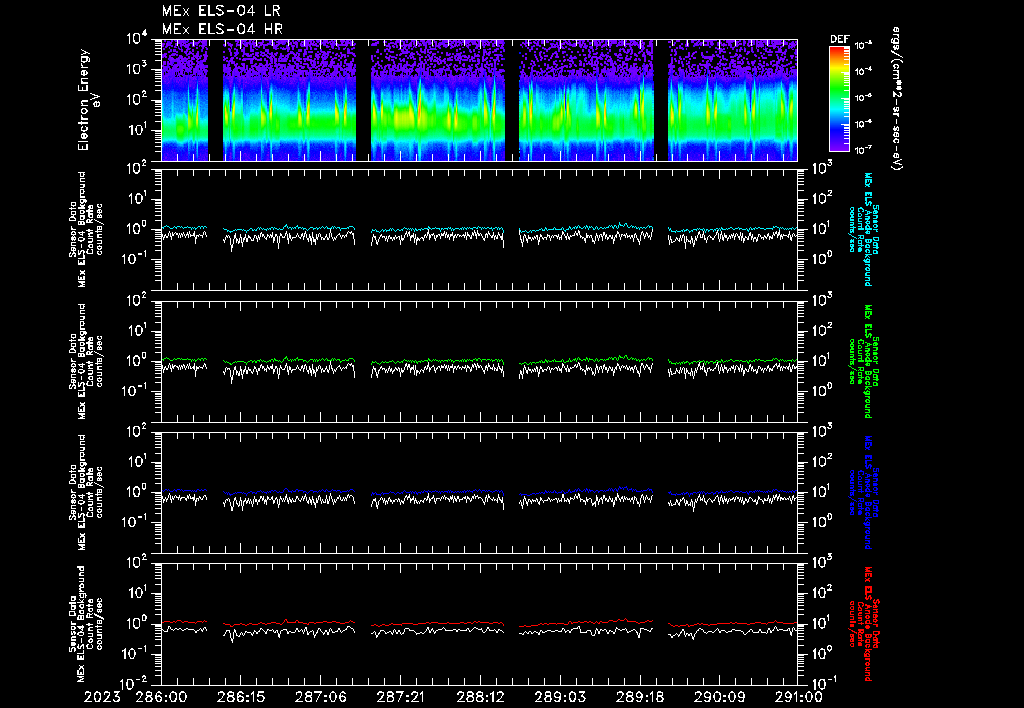Click the blue background count rate trace
The height and width of the screenshot is (708, 1024).
(x=479, y=491)
